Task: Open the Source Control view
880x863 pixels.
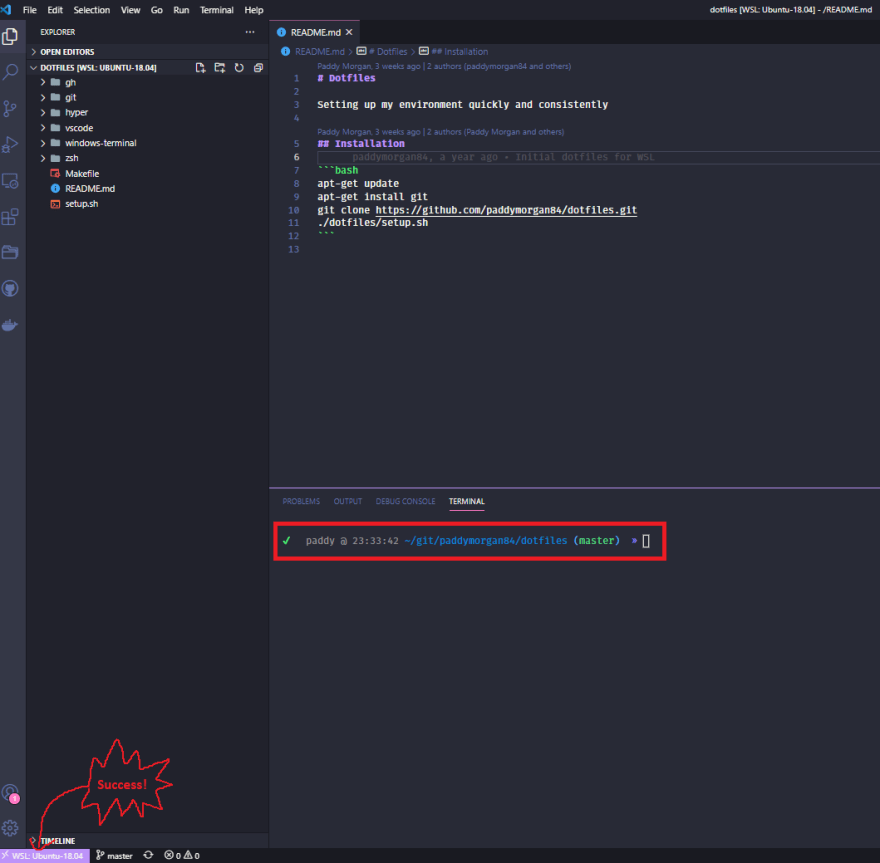Action: [x=10, y=108]
